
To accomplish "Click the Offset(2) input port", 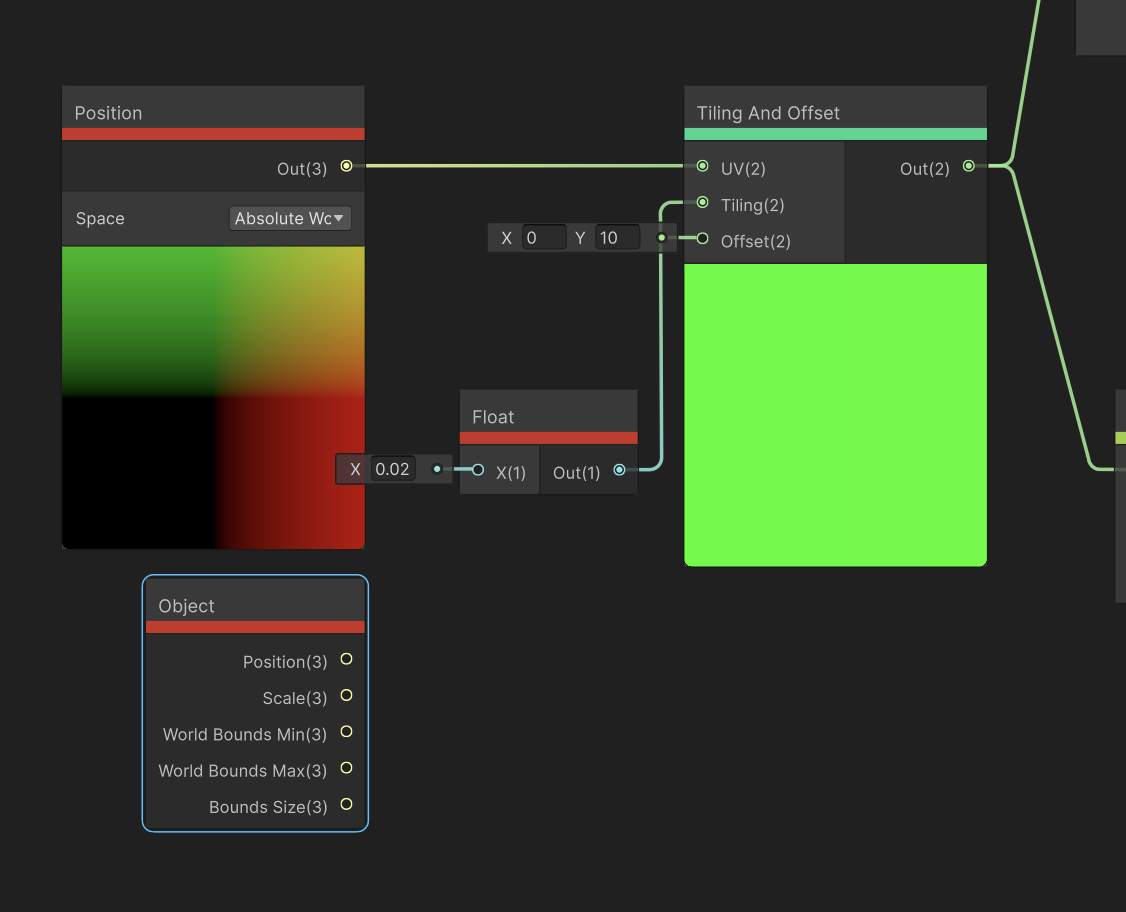I will point(703,241).
